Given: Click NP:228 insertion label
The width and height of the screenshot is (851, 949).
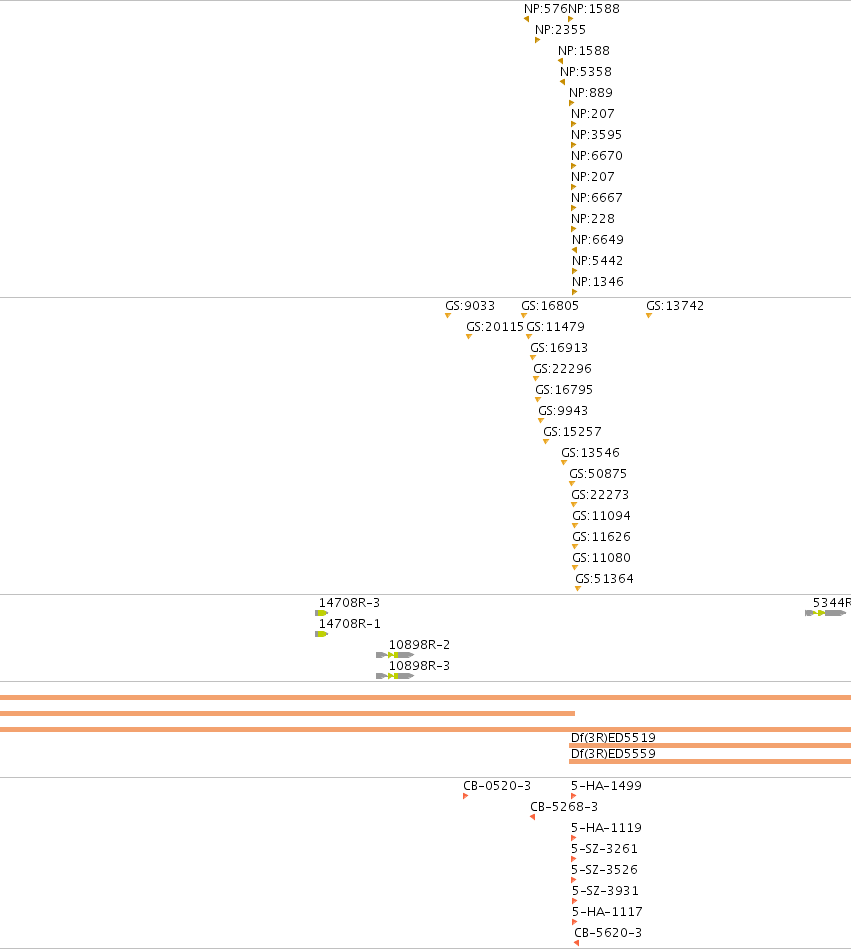Looking at the screenshot, I should (593, 218).
